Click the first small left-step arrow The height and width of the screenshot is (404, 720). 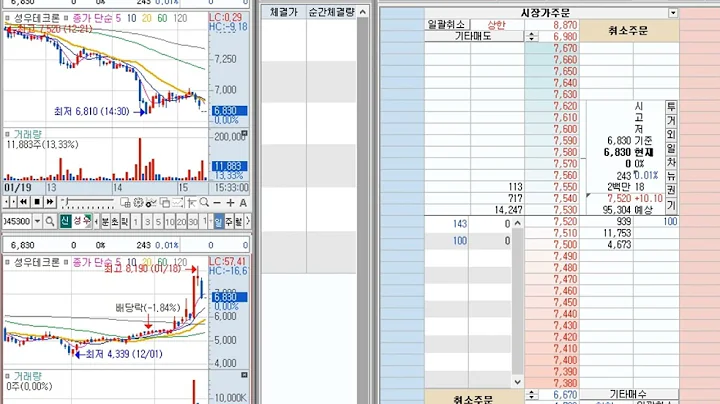tap(6, 202)
